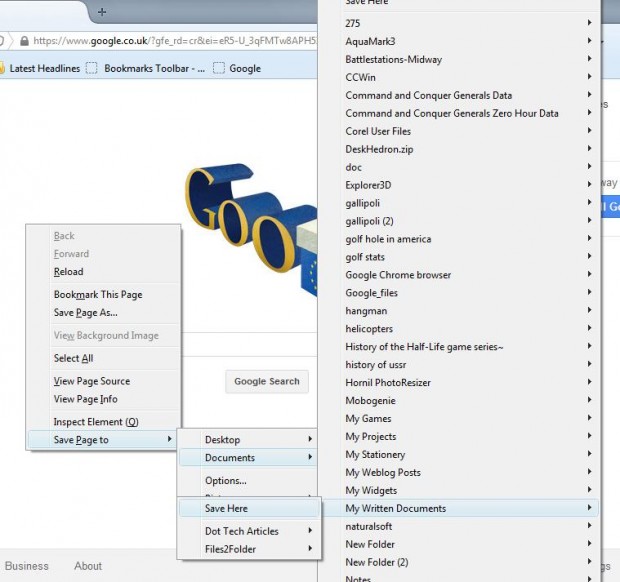Select the My Games folder
The width and height of the screenshot is (620, 582).
coord(459,419)
